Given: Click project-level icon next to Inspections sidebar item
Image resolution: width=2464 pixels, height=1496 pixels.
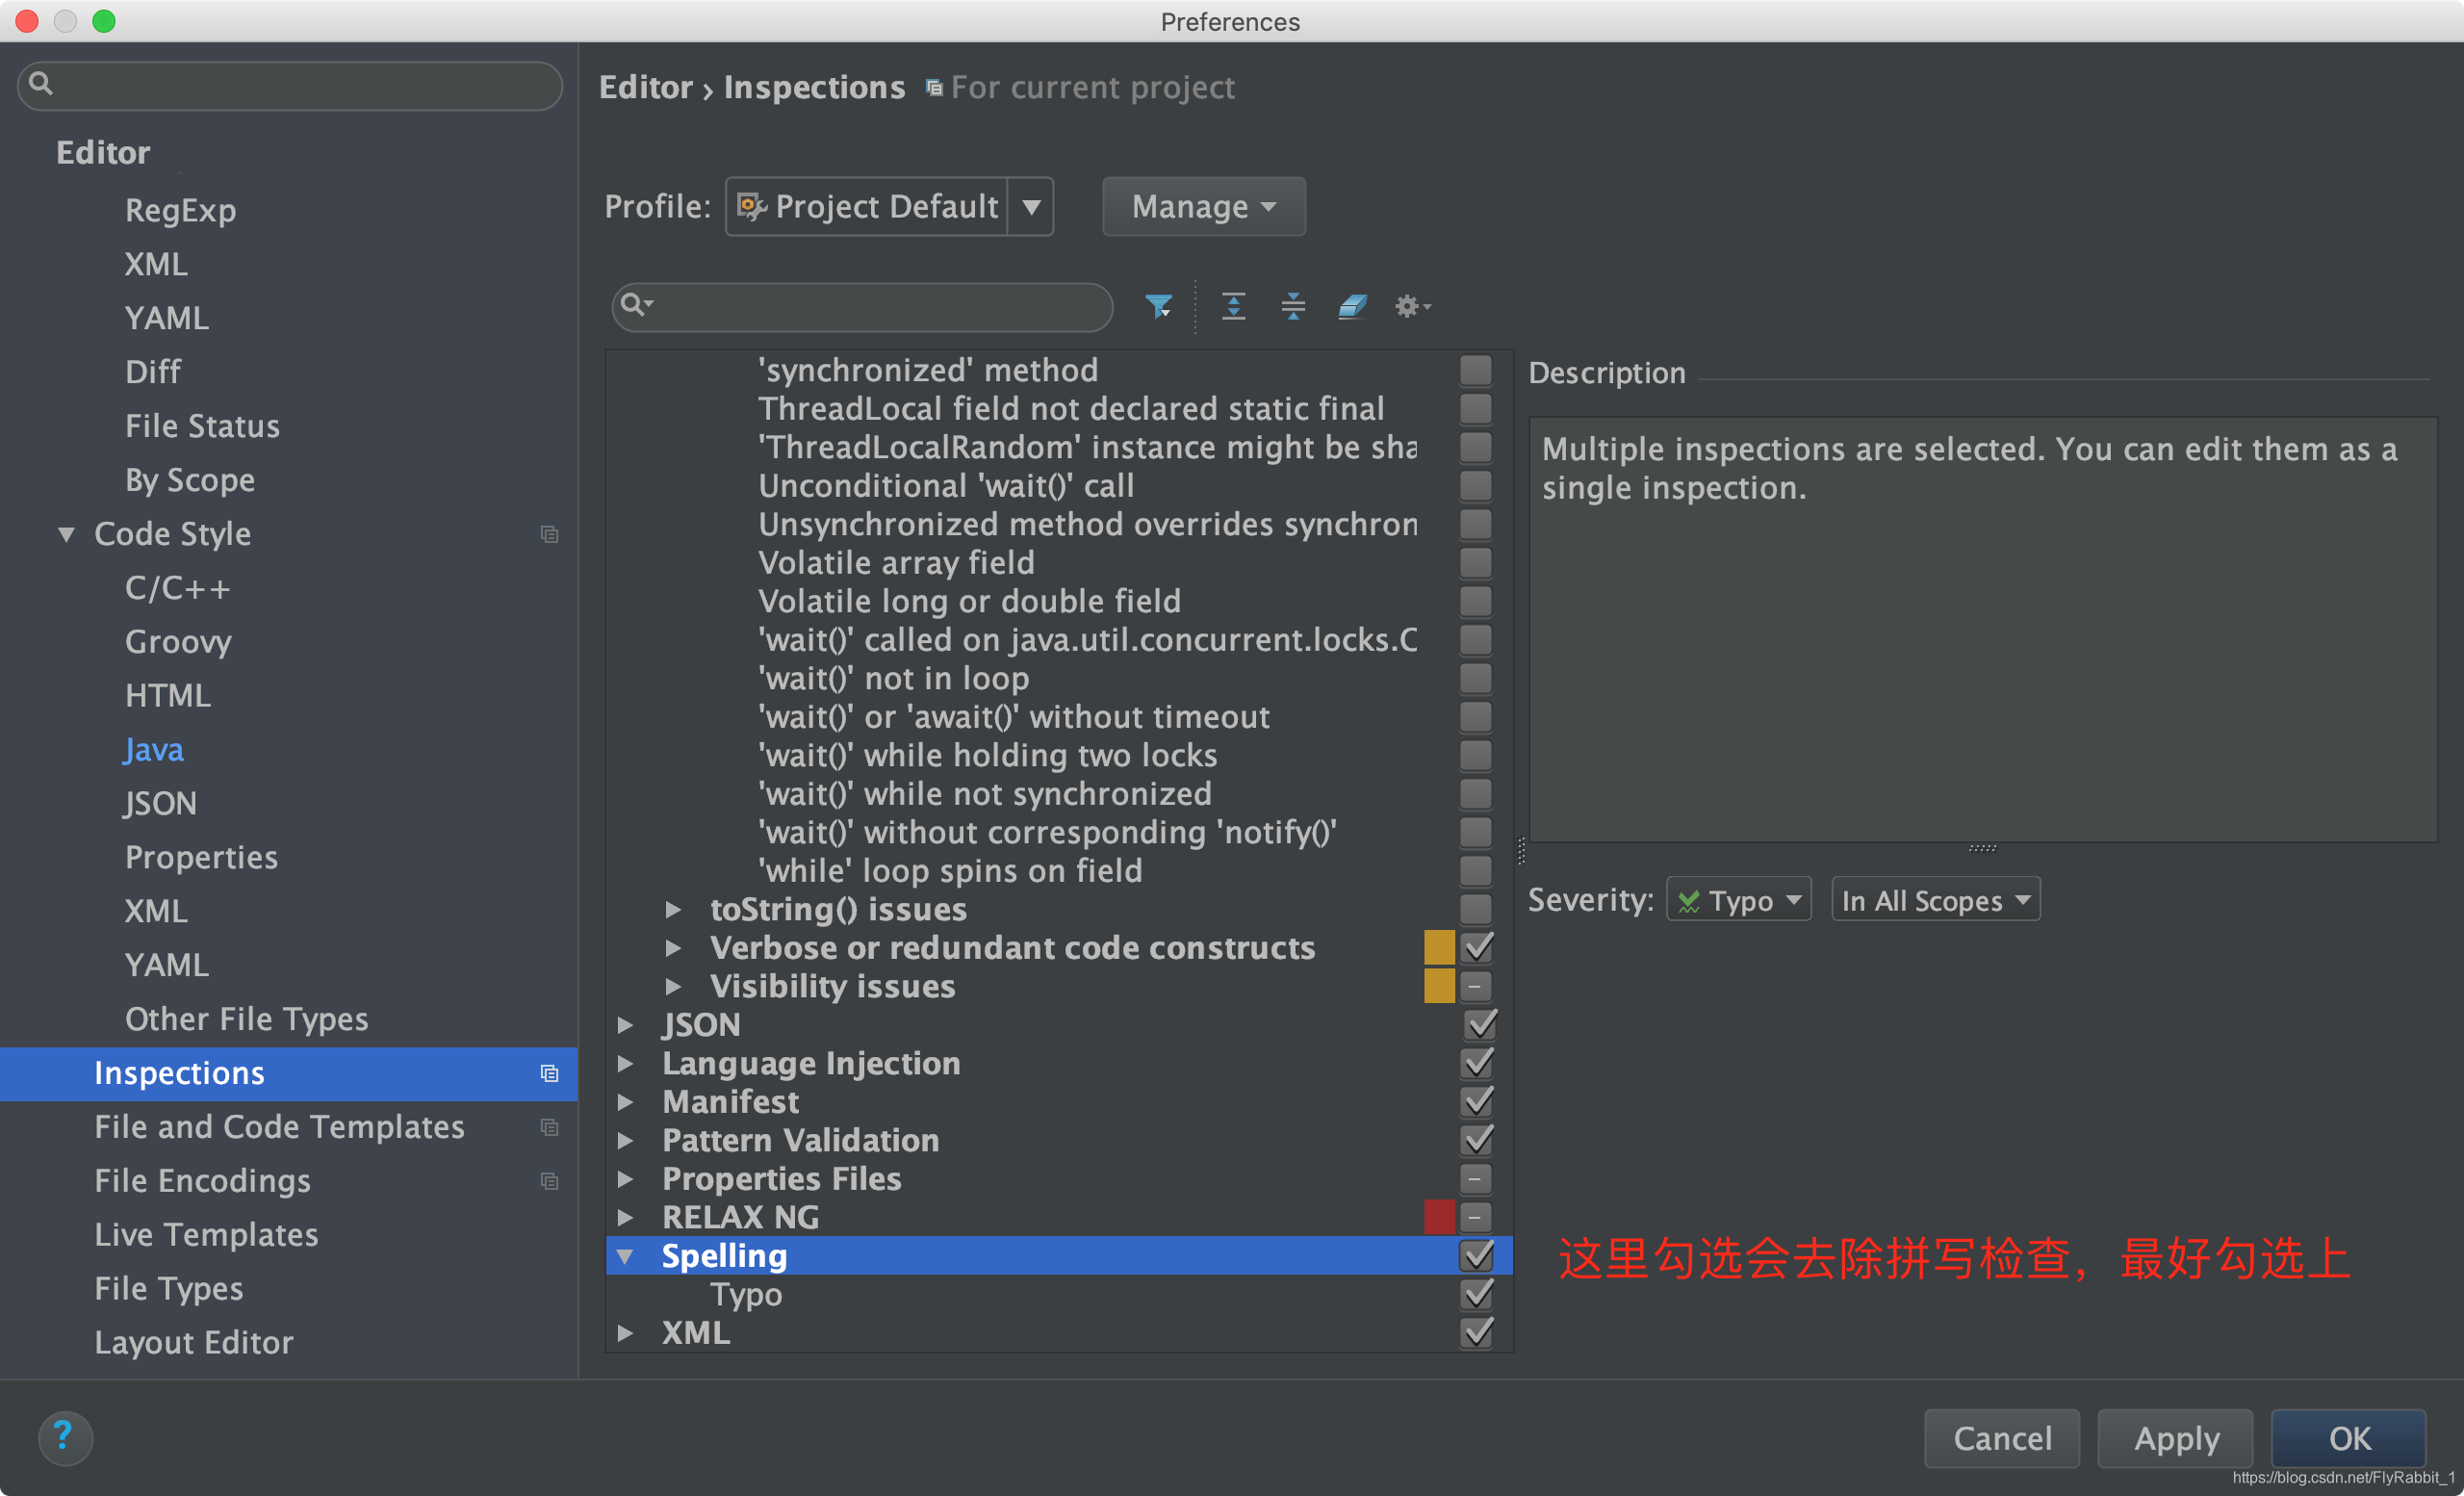Looking at the screenshot, I should click(549, 1073).
